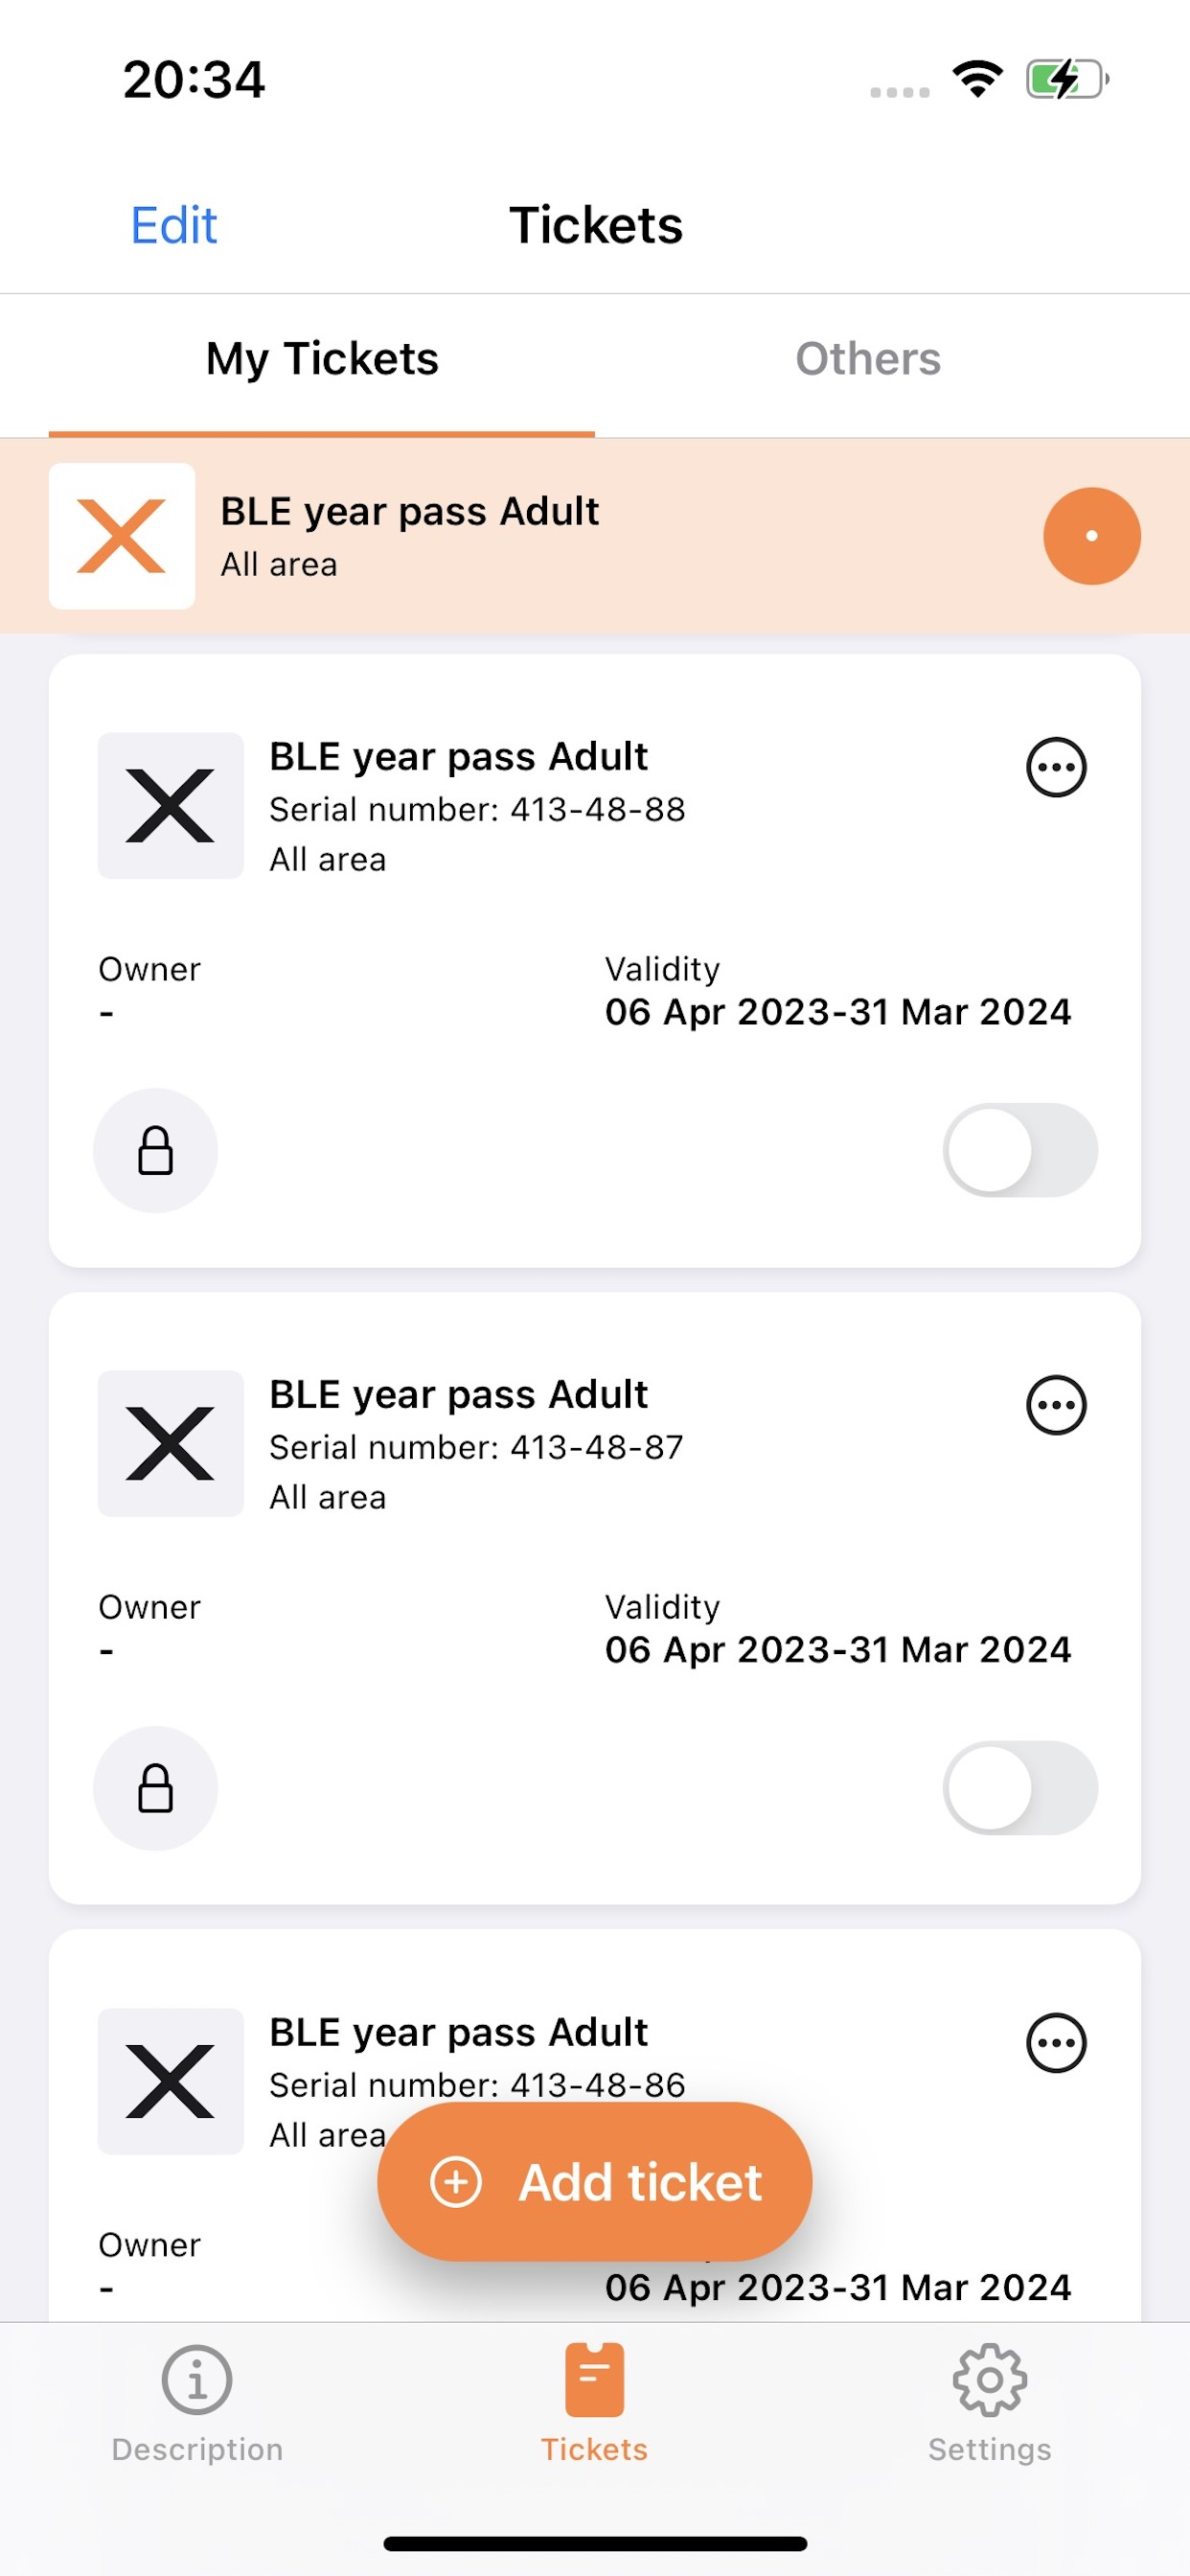Tap Edit in the top bar
The height and width of the screenshot is (2576, 1190).
(174, 225)
